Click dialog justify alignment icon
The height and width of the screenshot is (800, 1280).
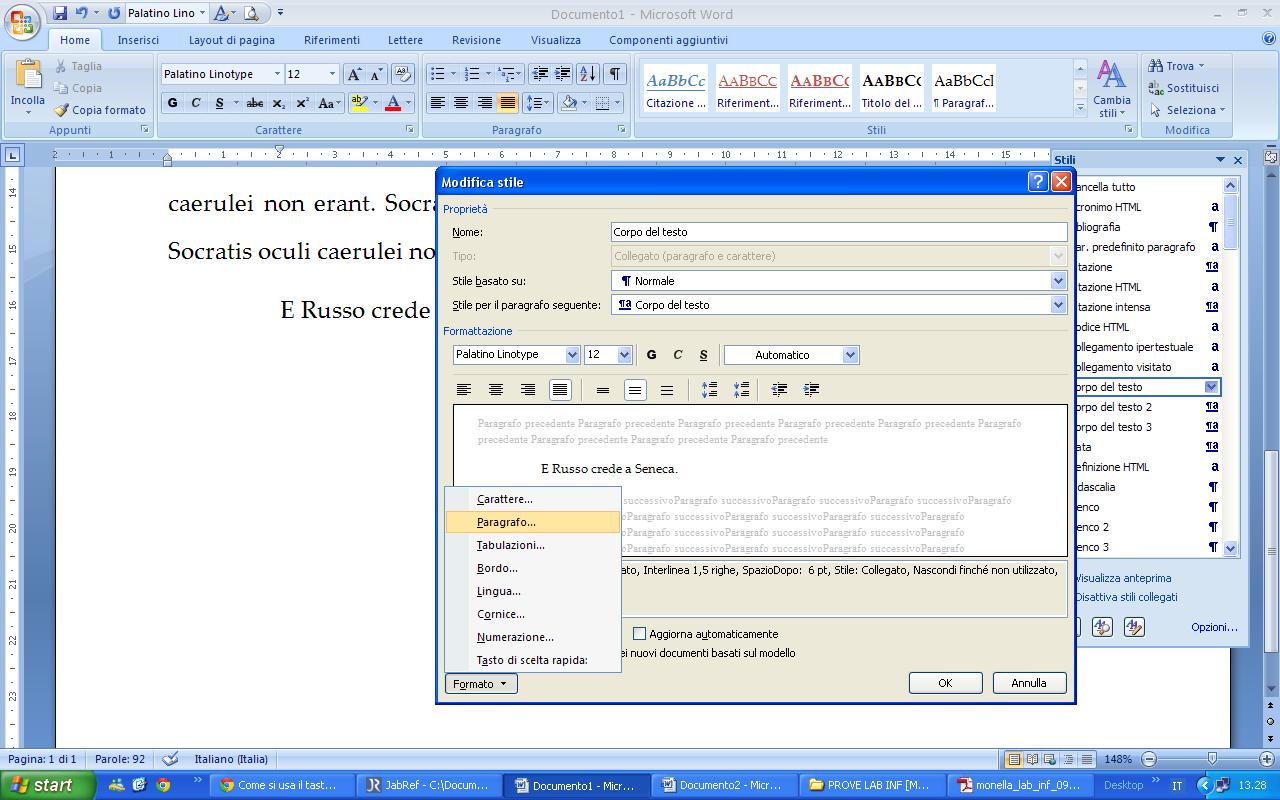(x=560, y=390)
